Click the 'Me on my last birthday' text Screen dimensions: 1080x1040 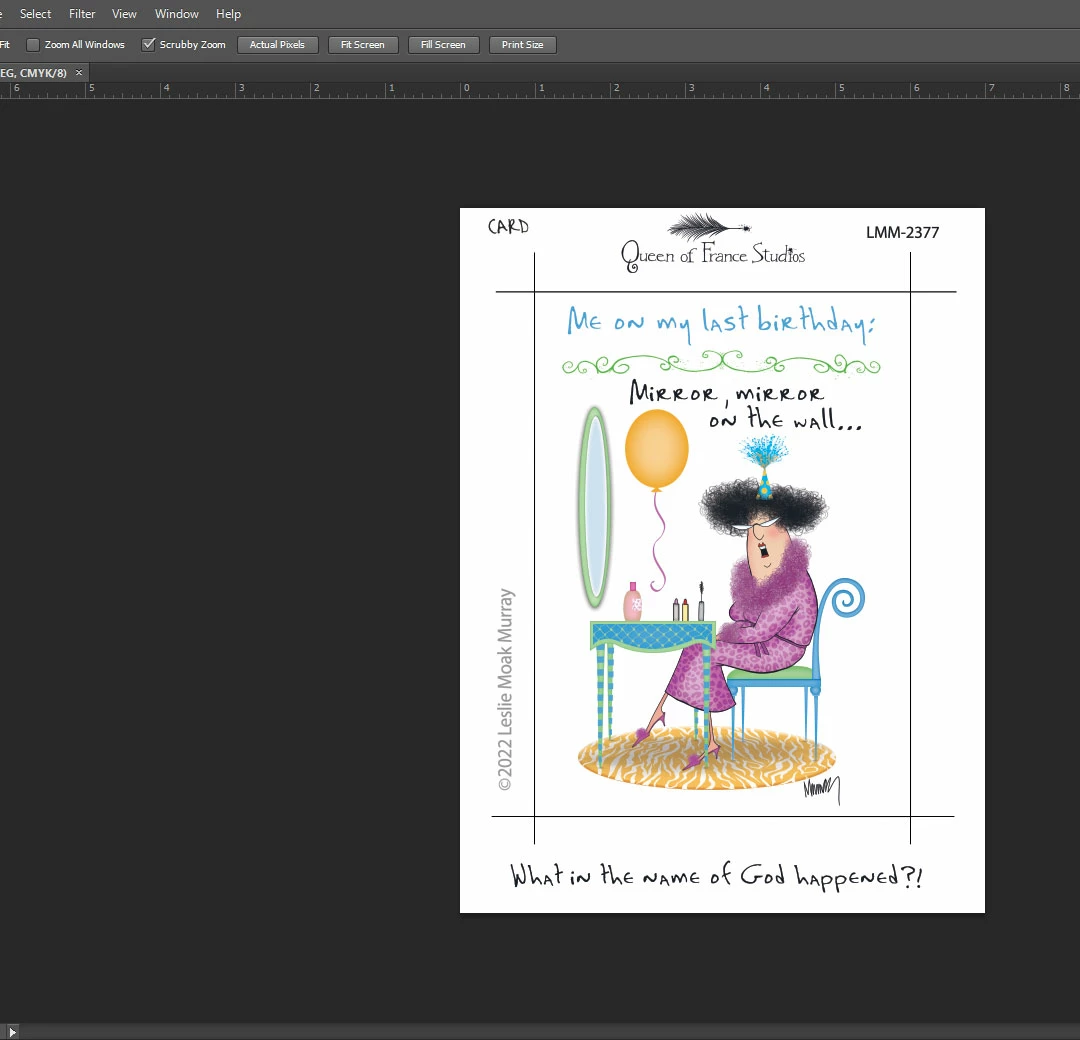tap(720, 323)
